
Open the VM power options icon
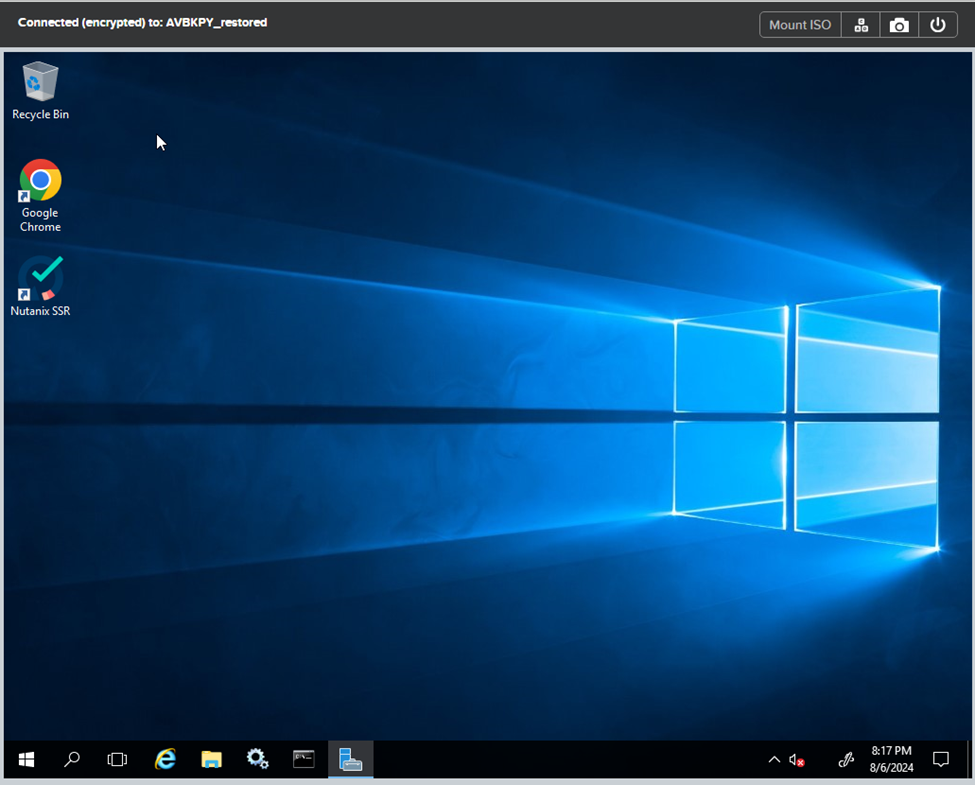938,25
